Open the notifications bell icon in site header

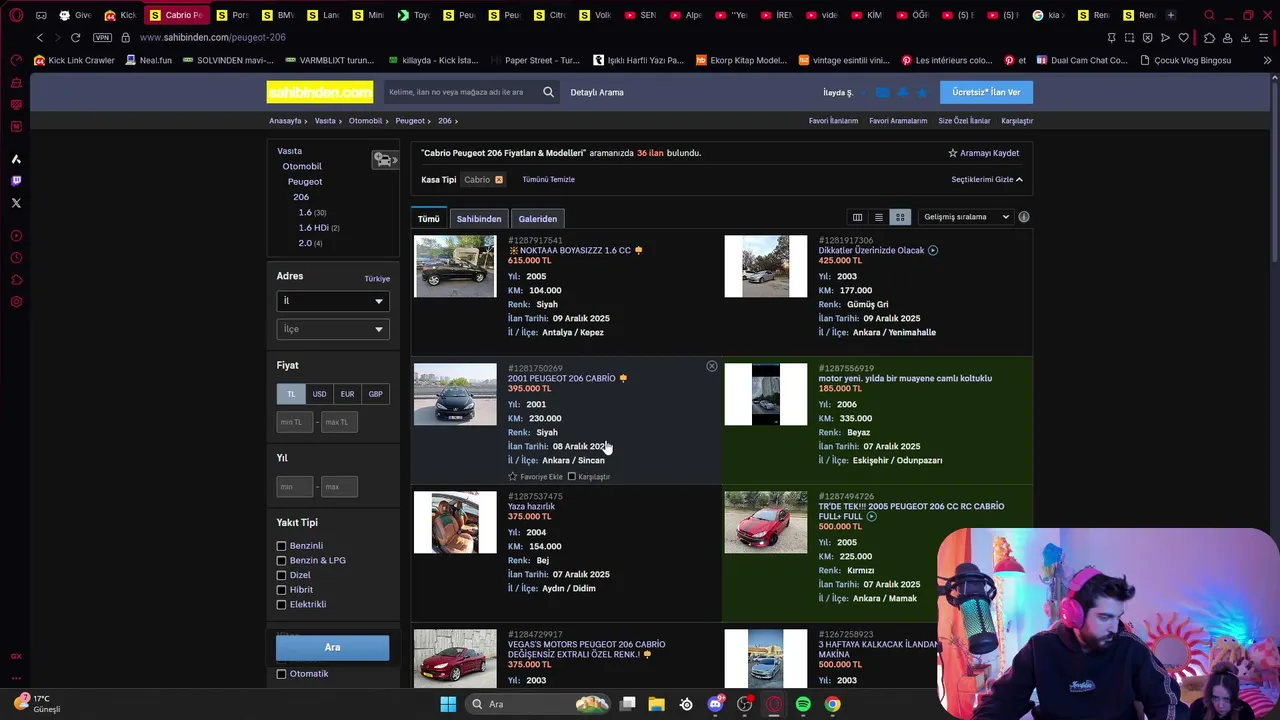902,92
